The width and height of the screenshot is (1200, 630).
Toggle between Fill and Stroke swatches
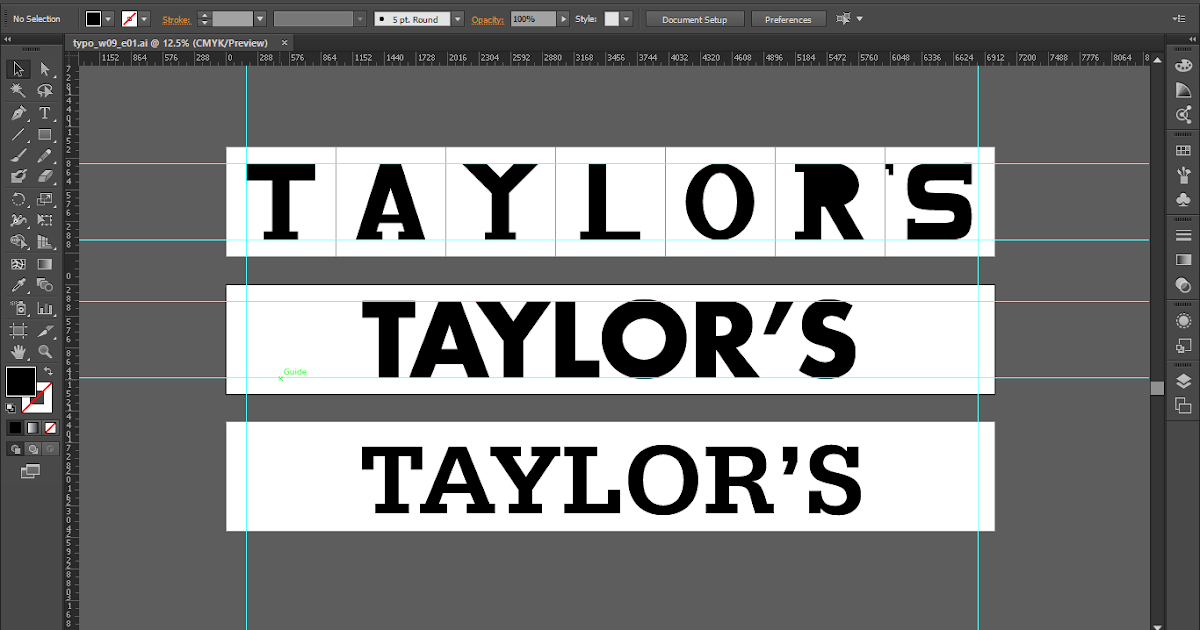coord(47,369)
